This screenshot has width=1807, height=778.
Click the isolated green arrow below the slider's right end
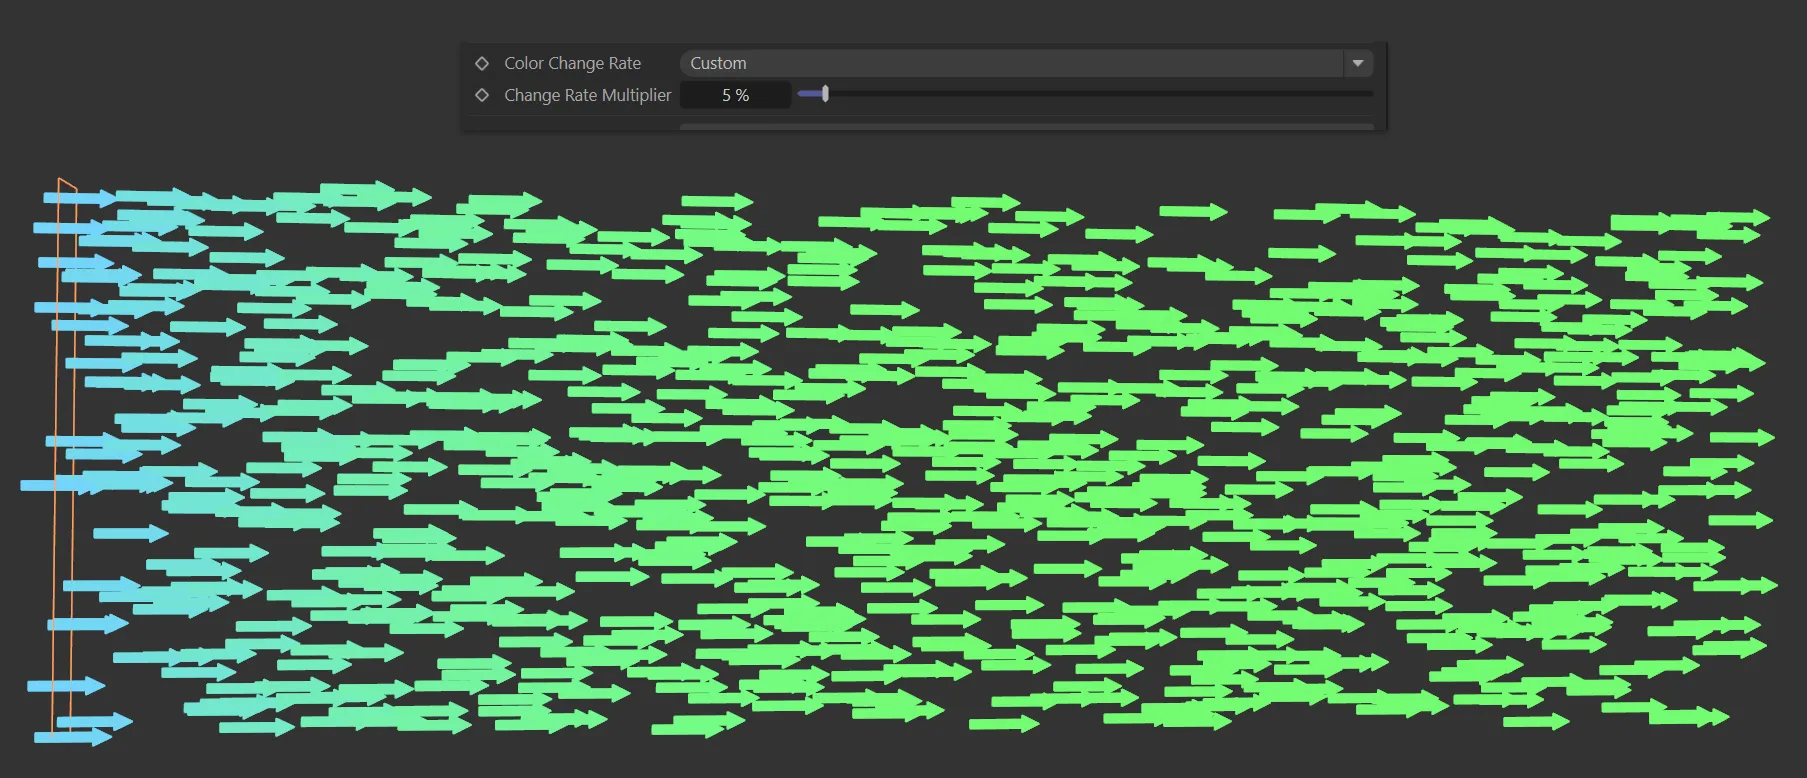click(x=1193, y=212)
